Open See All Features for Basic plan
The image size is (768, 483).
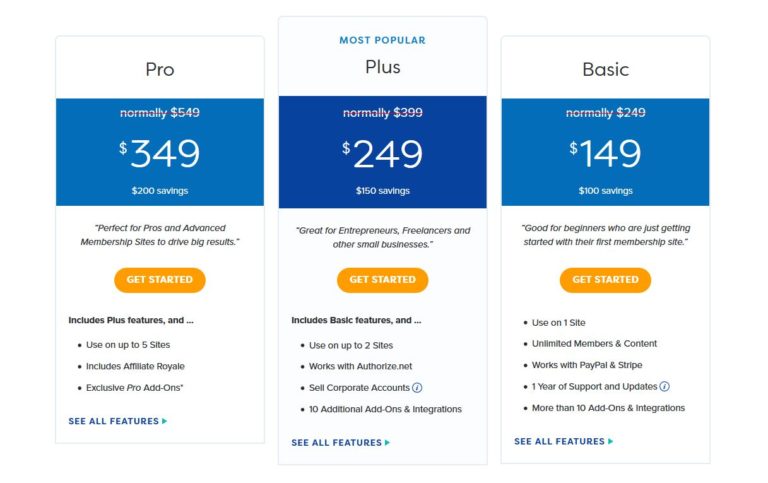[559, 442]
